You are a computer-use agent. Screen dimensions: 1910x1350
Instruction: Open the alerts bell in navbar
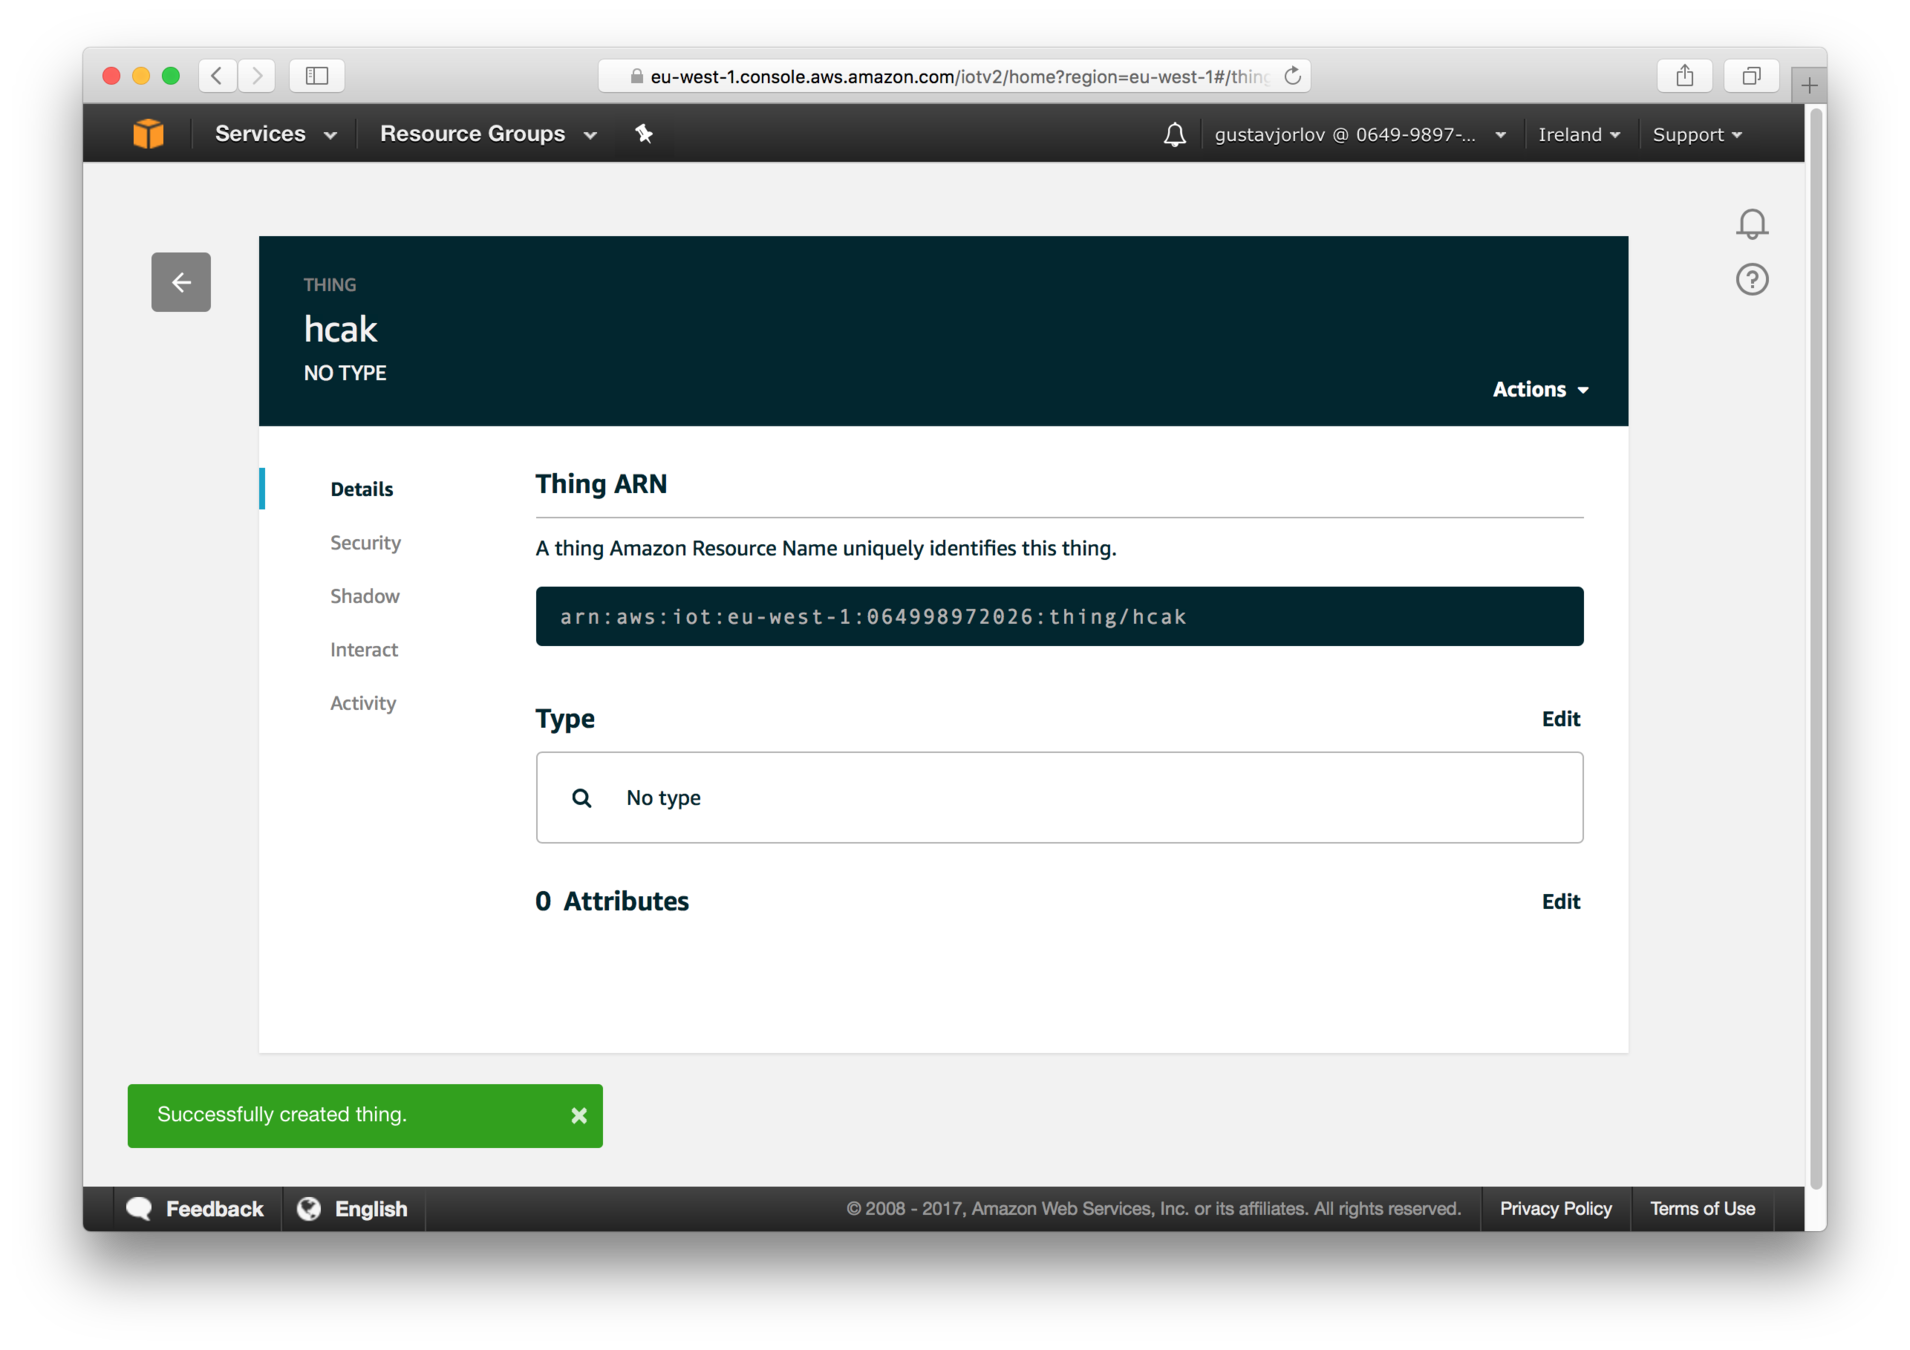(1175, 135)
